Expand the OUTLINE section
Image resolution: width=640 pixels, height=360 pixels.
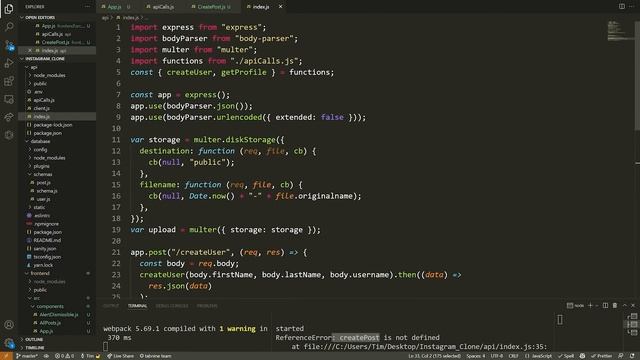(x=57, y=339)
